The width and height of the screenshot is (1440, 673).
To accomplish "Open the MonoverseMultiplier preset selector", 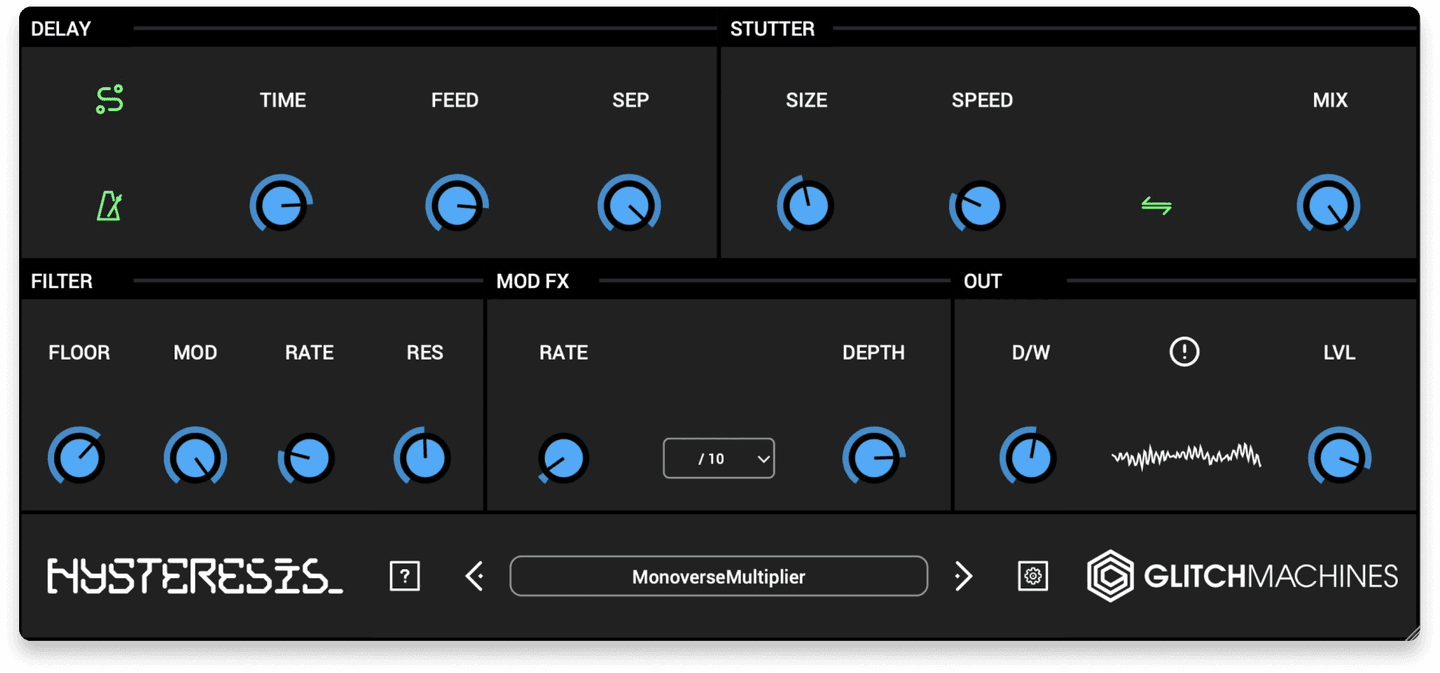I will coord(719,576).
